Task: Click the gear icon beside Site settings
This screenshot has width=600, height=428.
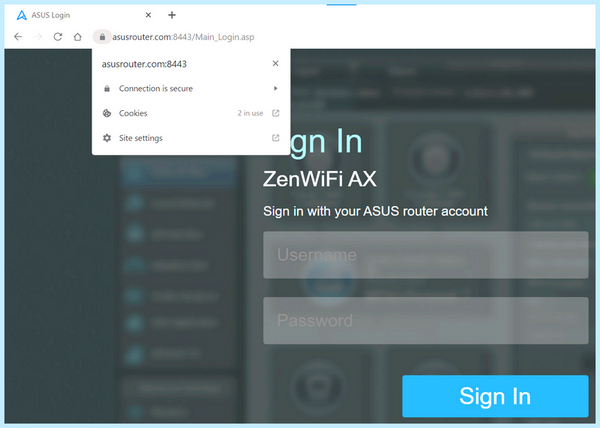Action: [107, 138]
